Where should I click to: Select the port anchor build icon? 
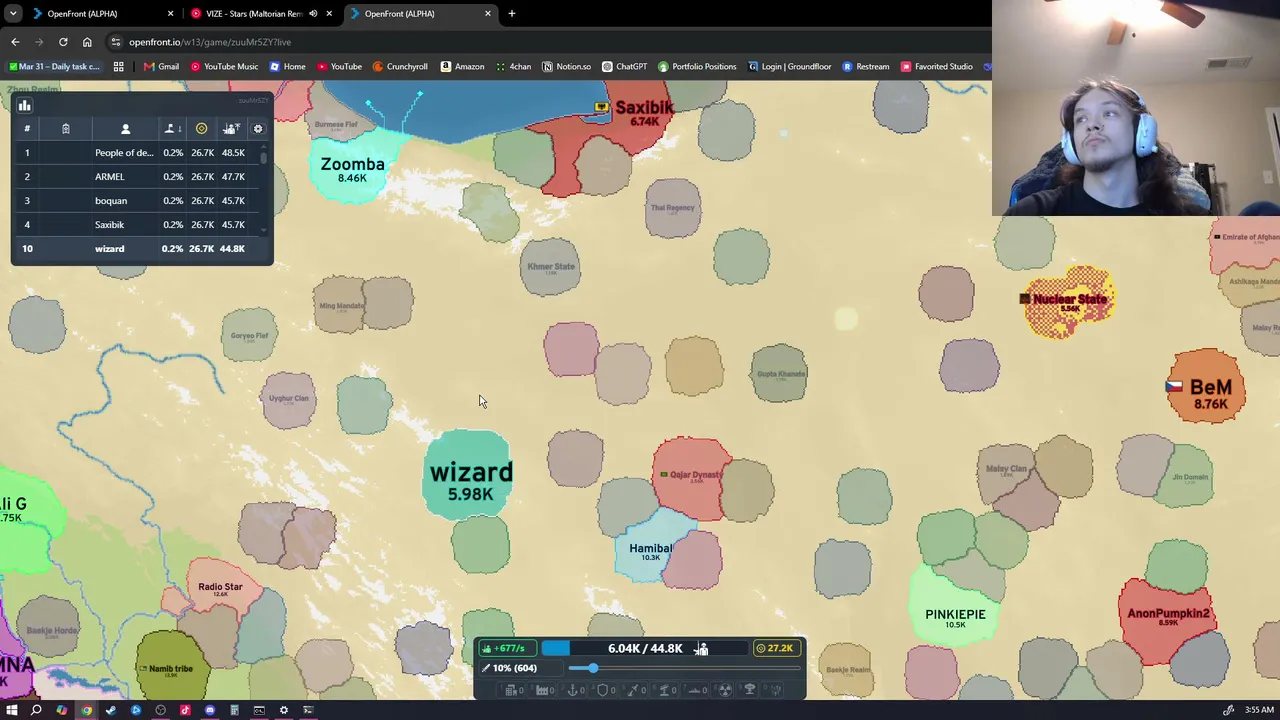click(x=575, y=690)
